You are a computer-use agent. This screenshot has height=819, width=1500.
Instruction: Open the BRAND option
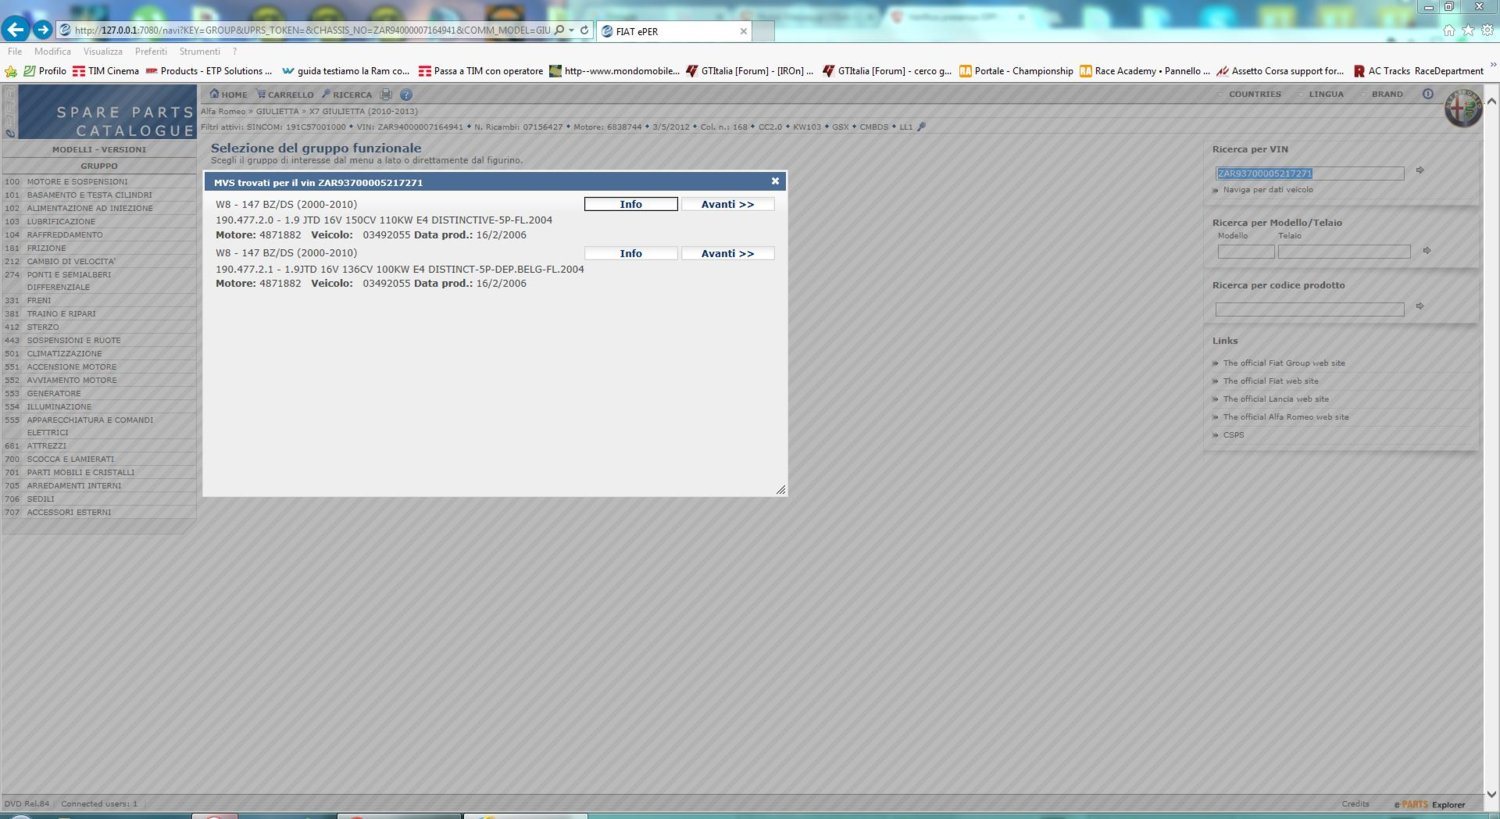pos(1387,94)
